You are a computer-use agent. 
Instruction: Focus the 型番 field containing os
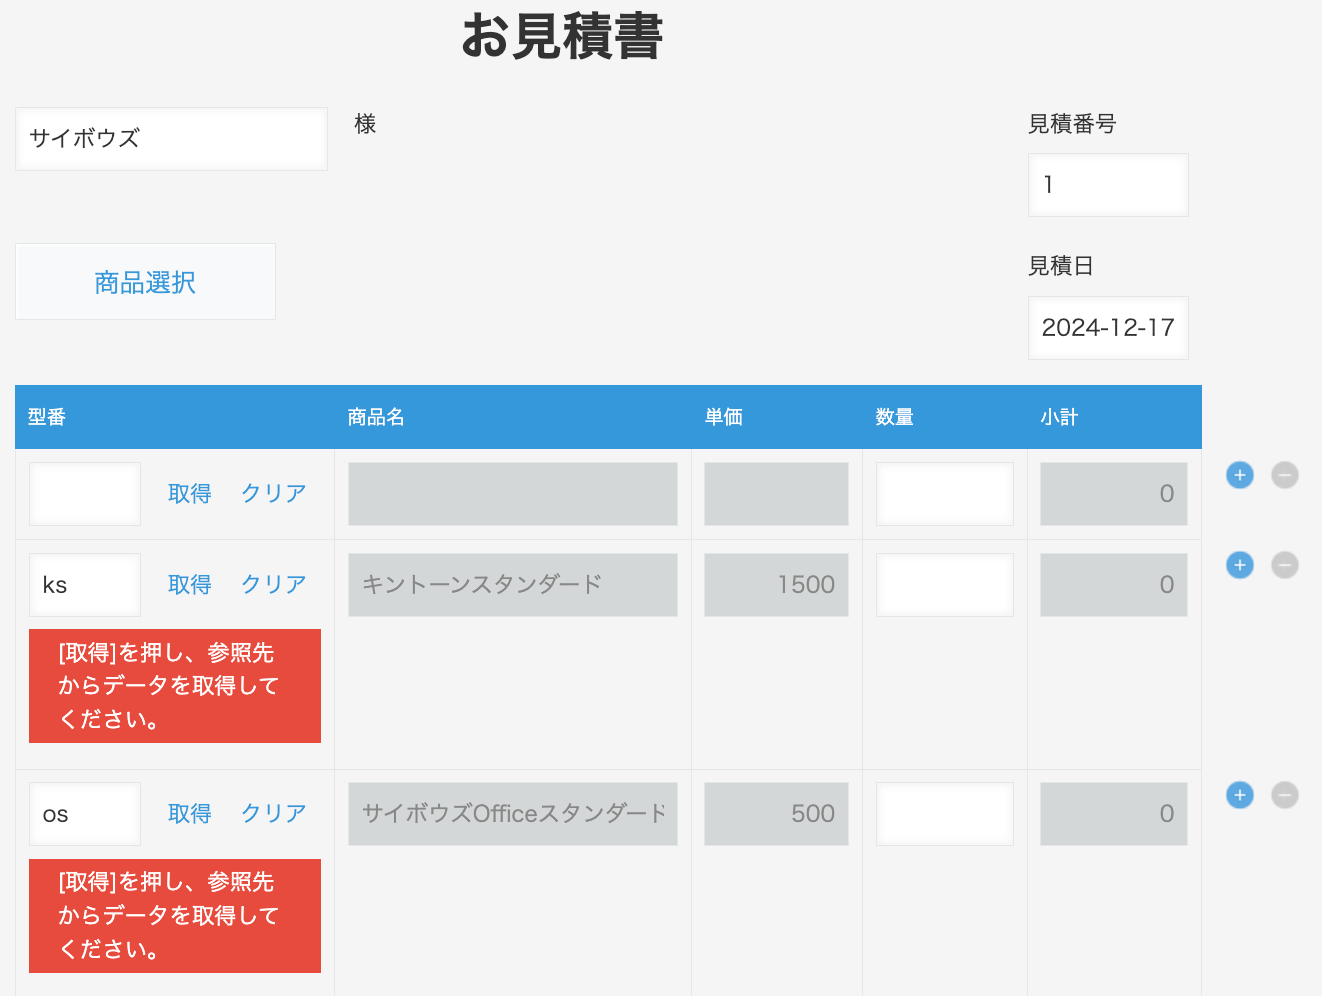85,814
